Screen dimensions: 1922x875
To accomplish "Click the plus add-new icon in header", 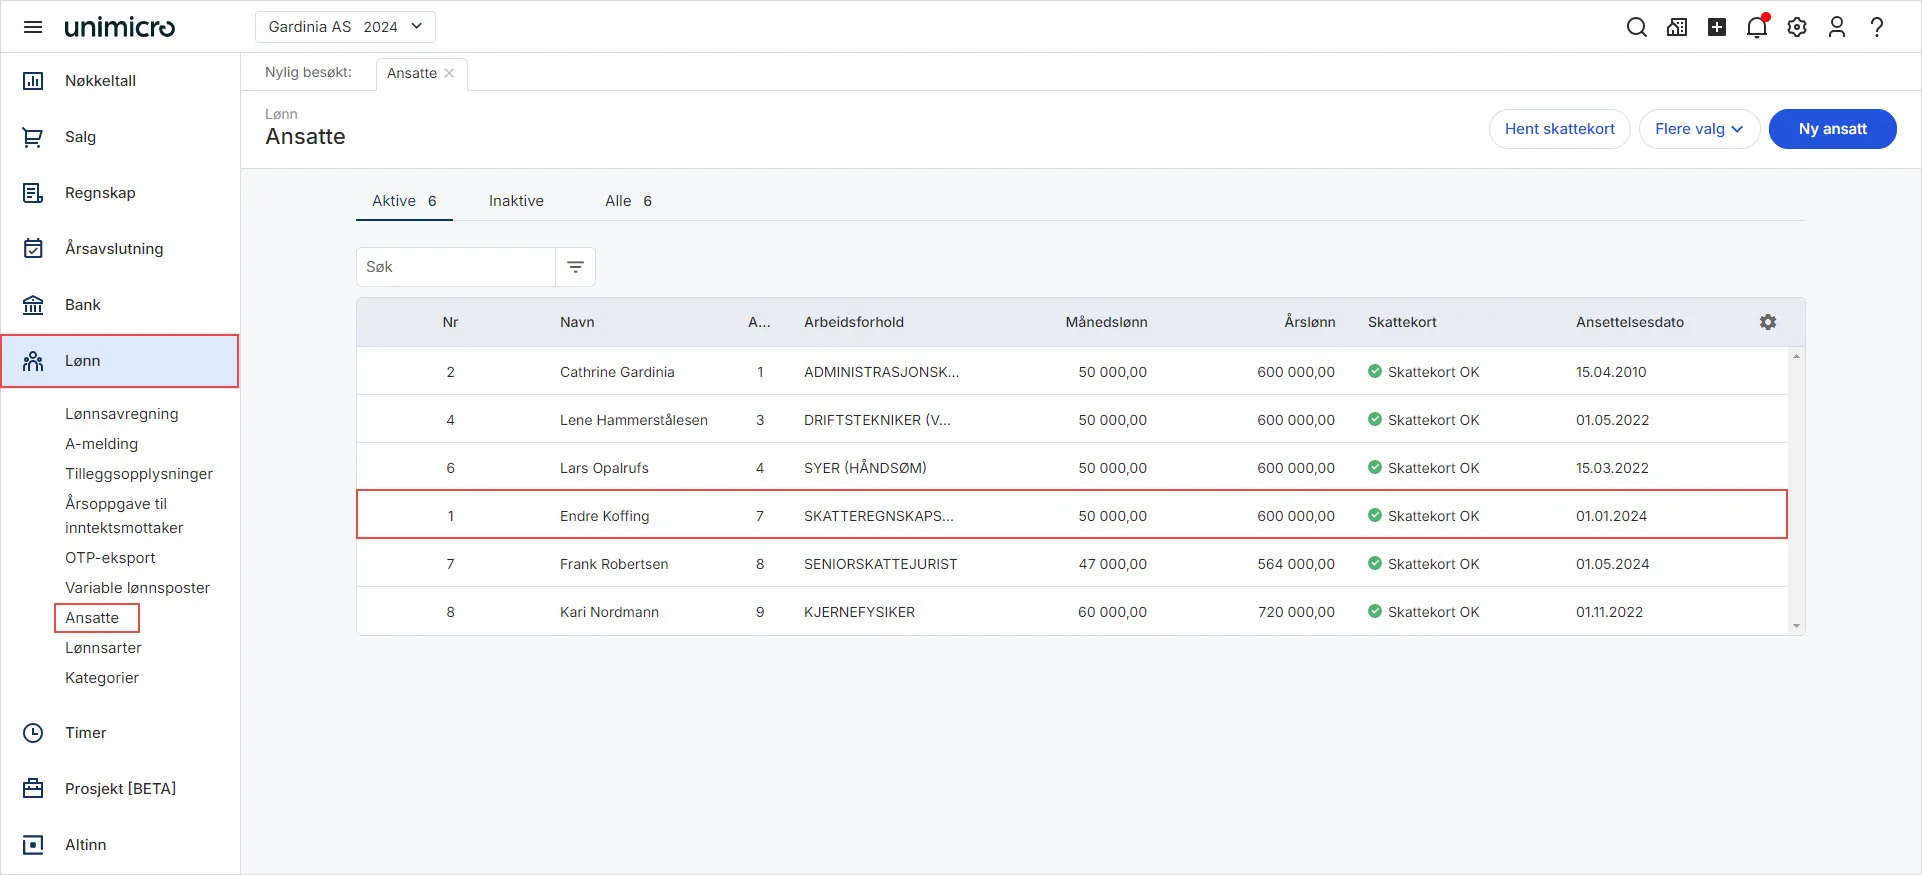I will click(x=1717, y=27).
